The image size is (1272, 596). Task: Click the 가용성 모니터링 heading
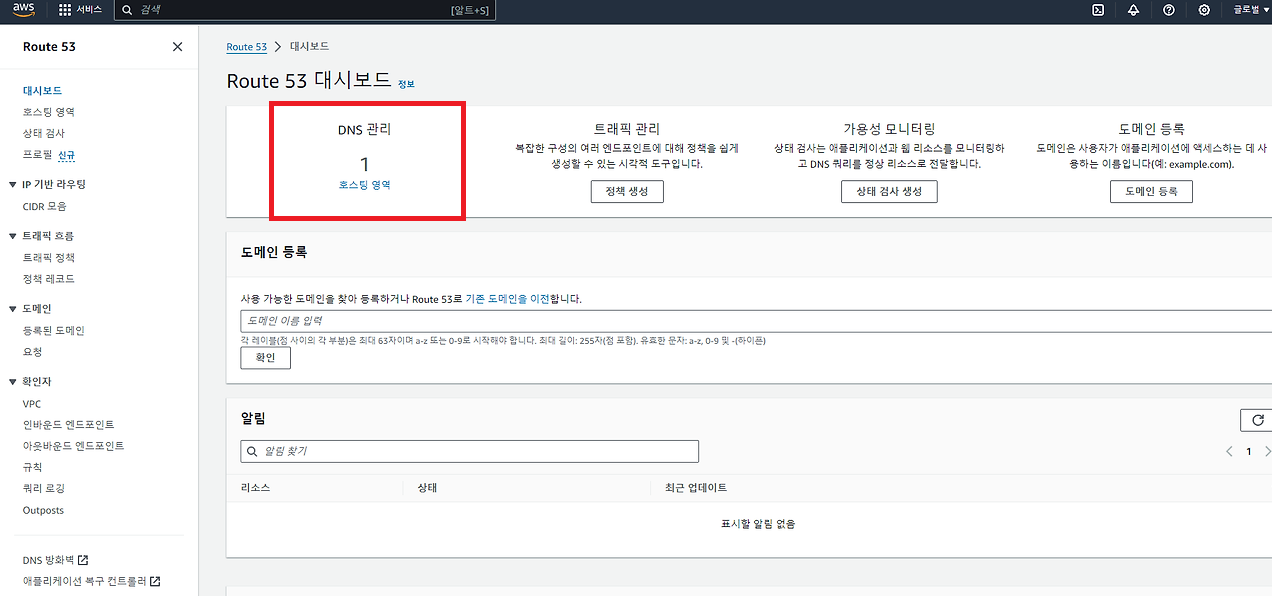pos(889,129)
